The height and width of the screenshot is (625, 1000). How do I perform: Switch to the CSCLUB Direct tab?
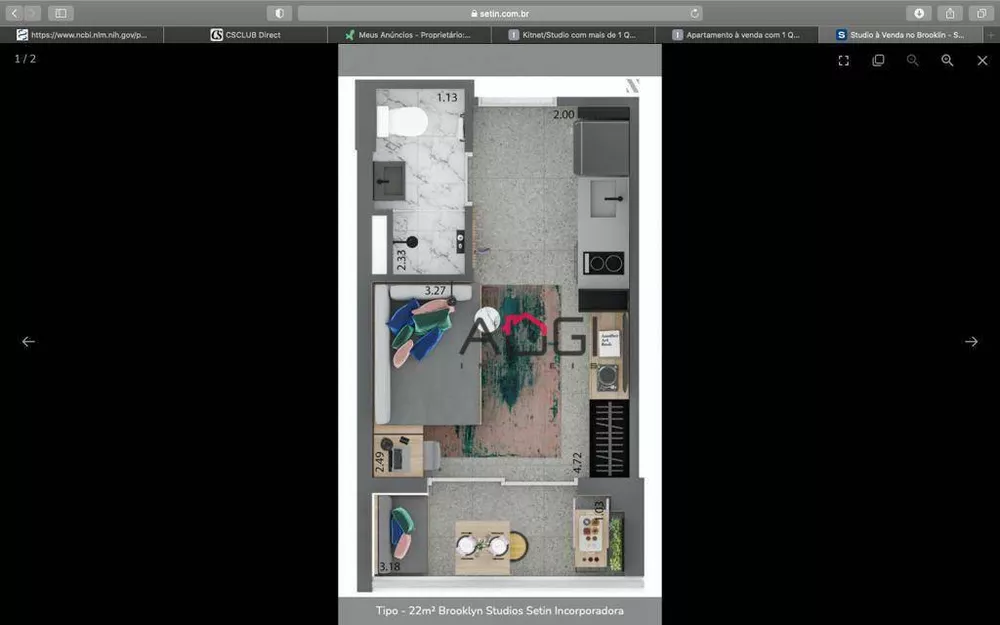tap(246, 34)
